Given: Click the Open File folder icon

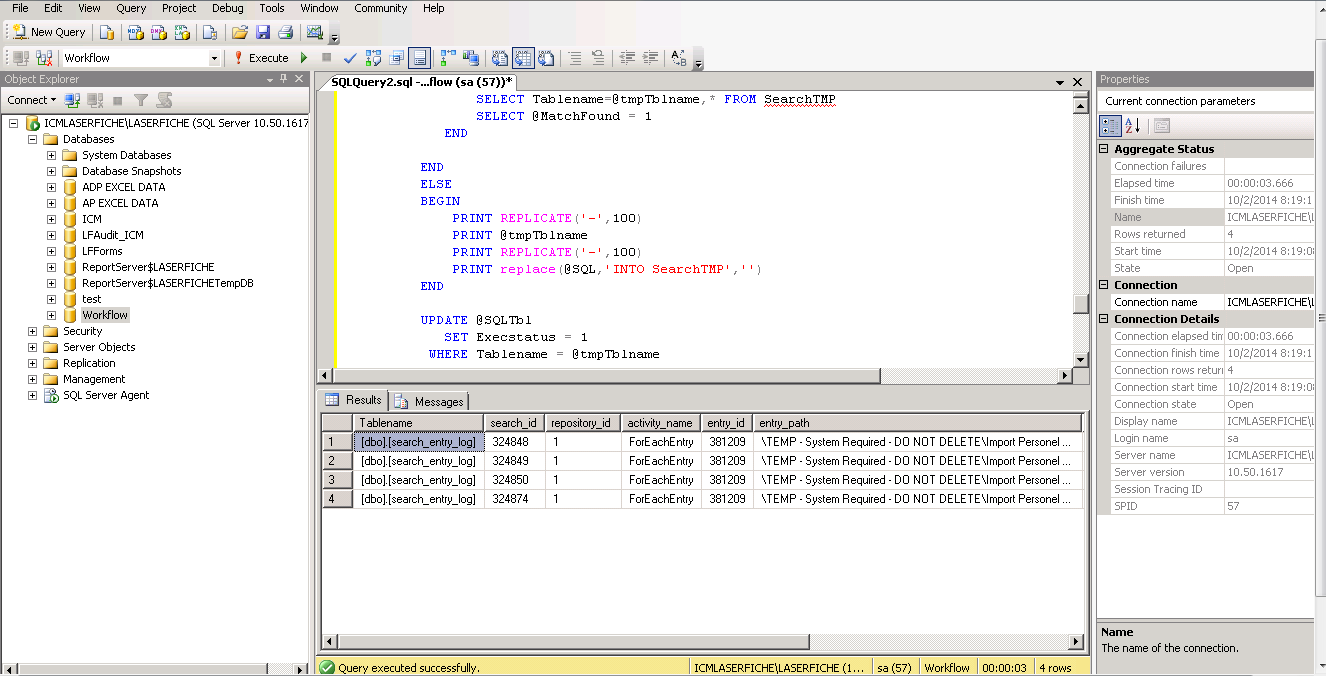Looking at the screenshot, I should click(240, 32).
